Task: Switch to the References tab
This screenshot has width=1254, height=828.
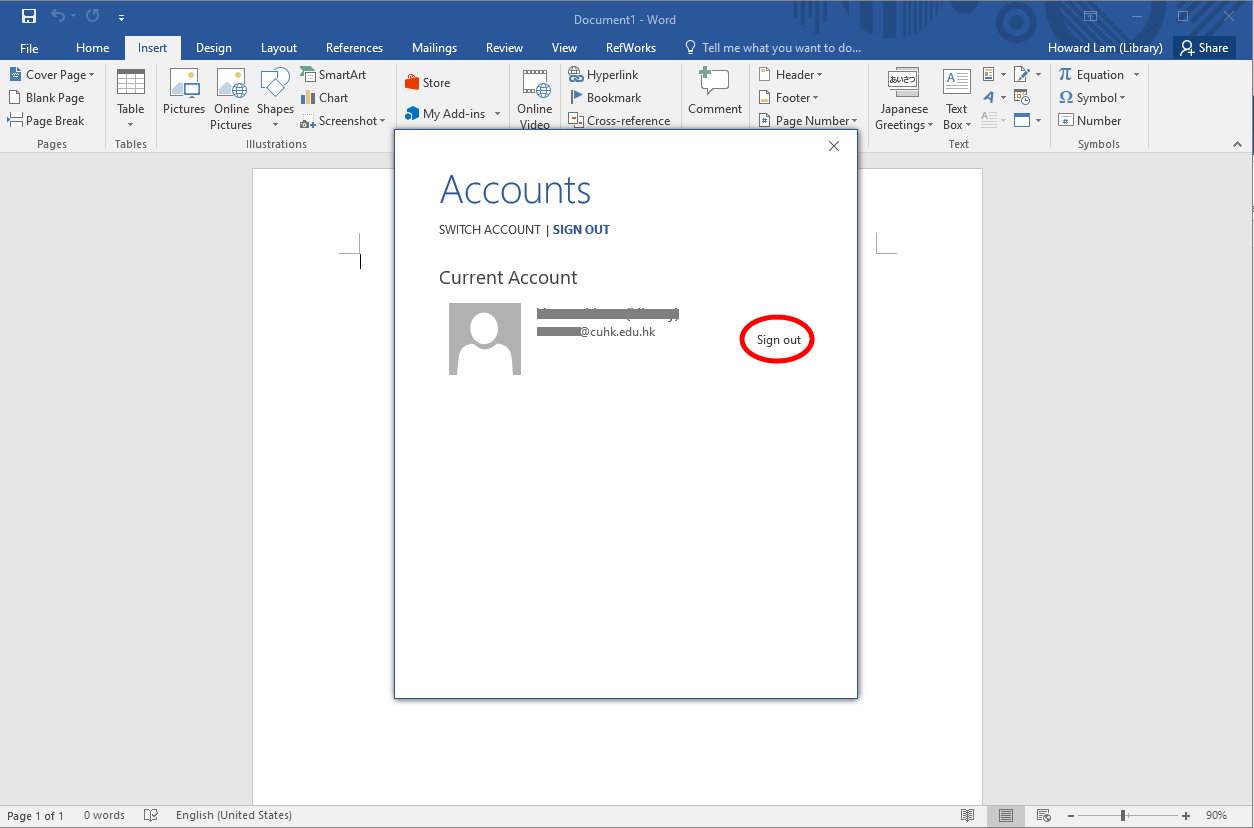Action: [x=355, y=48]
